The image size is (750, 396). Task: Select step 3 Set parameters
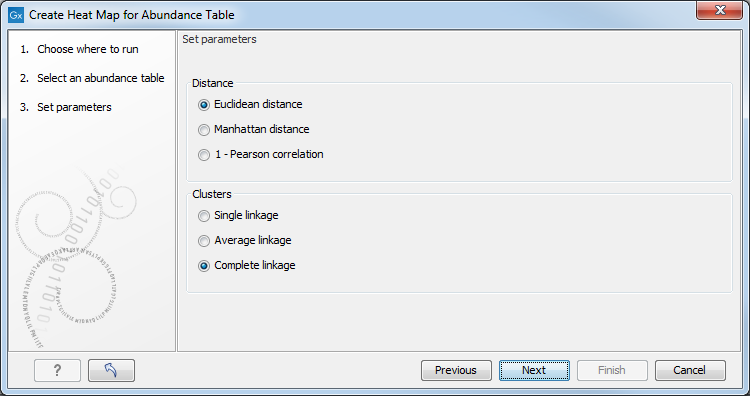[66, 107]
